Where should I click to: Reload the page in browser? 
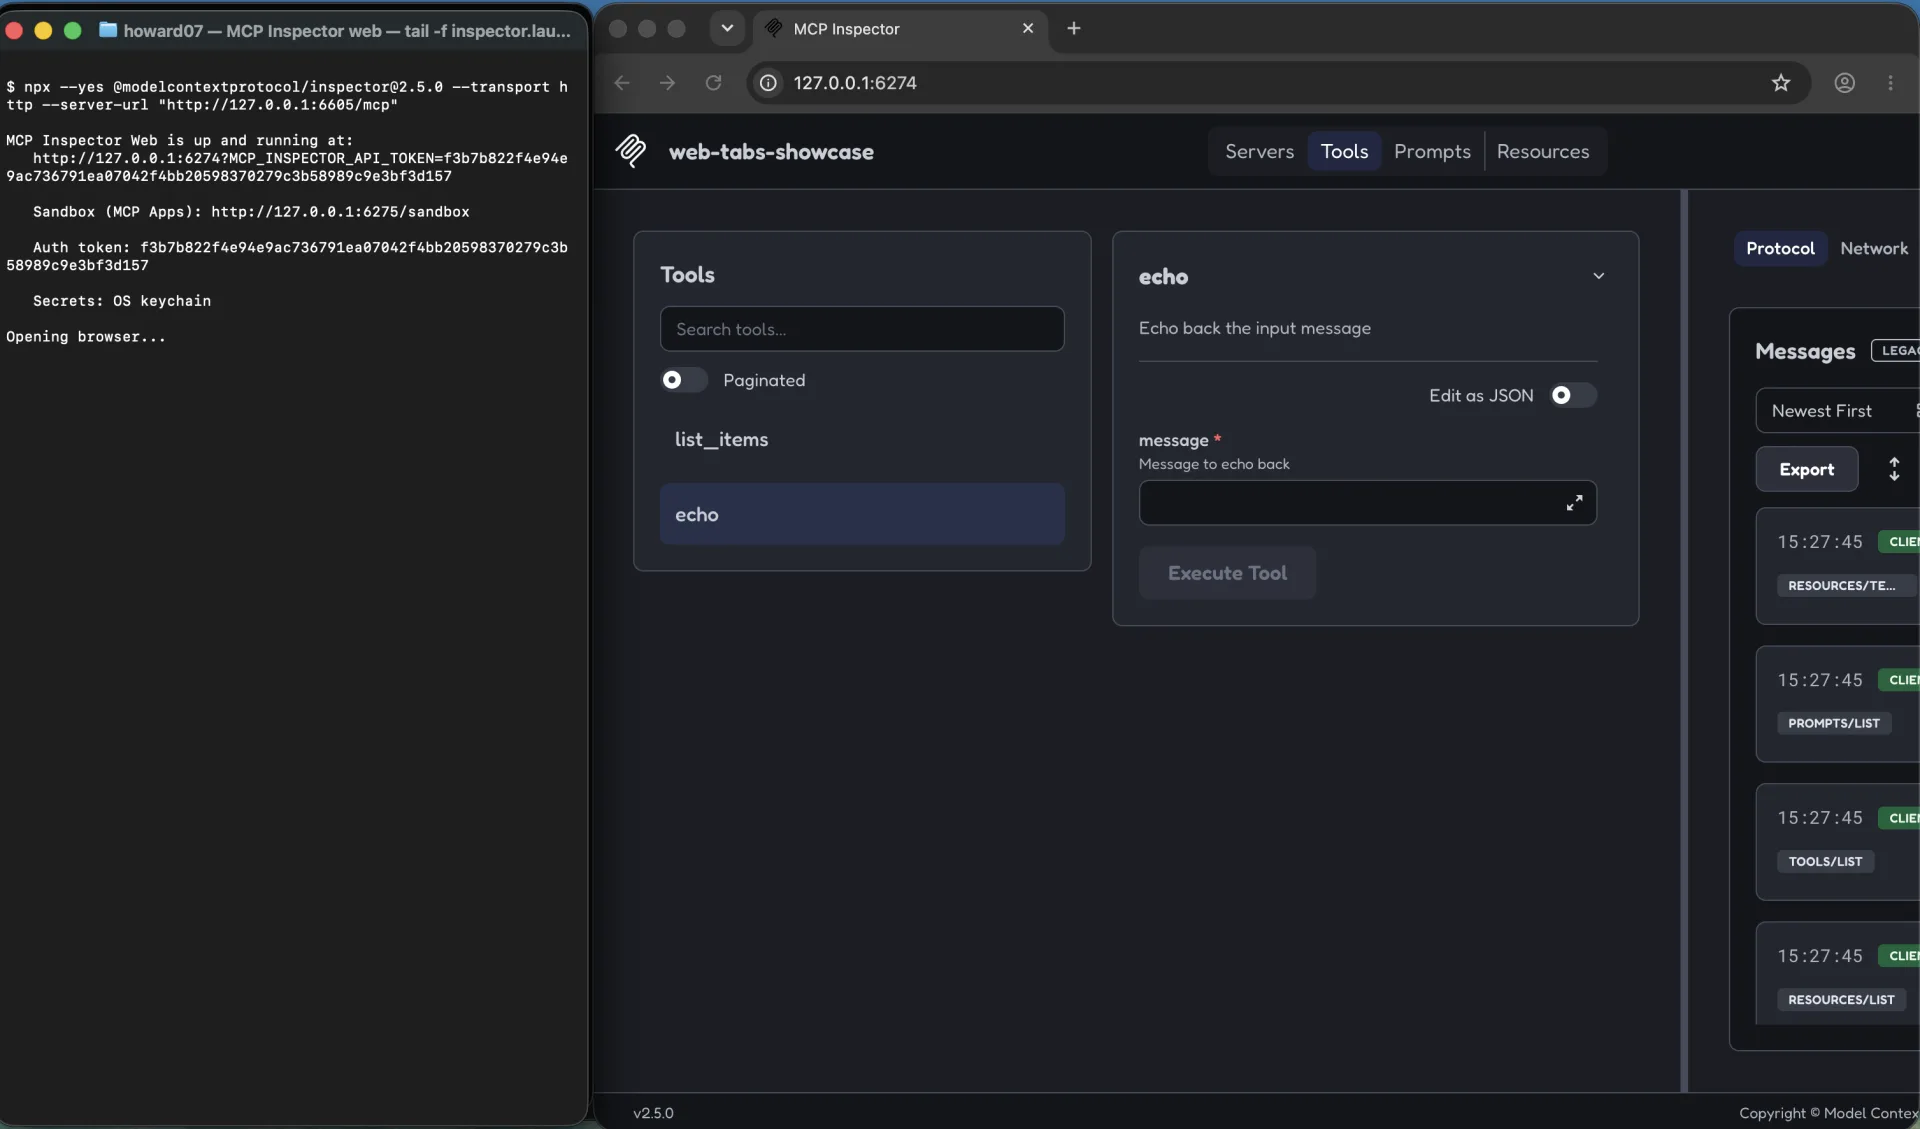pyautogui.click(x=713, y=83)
